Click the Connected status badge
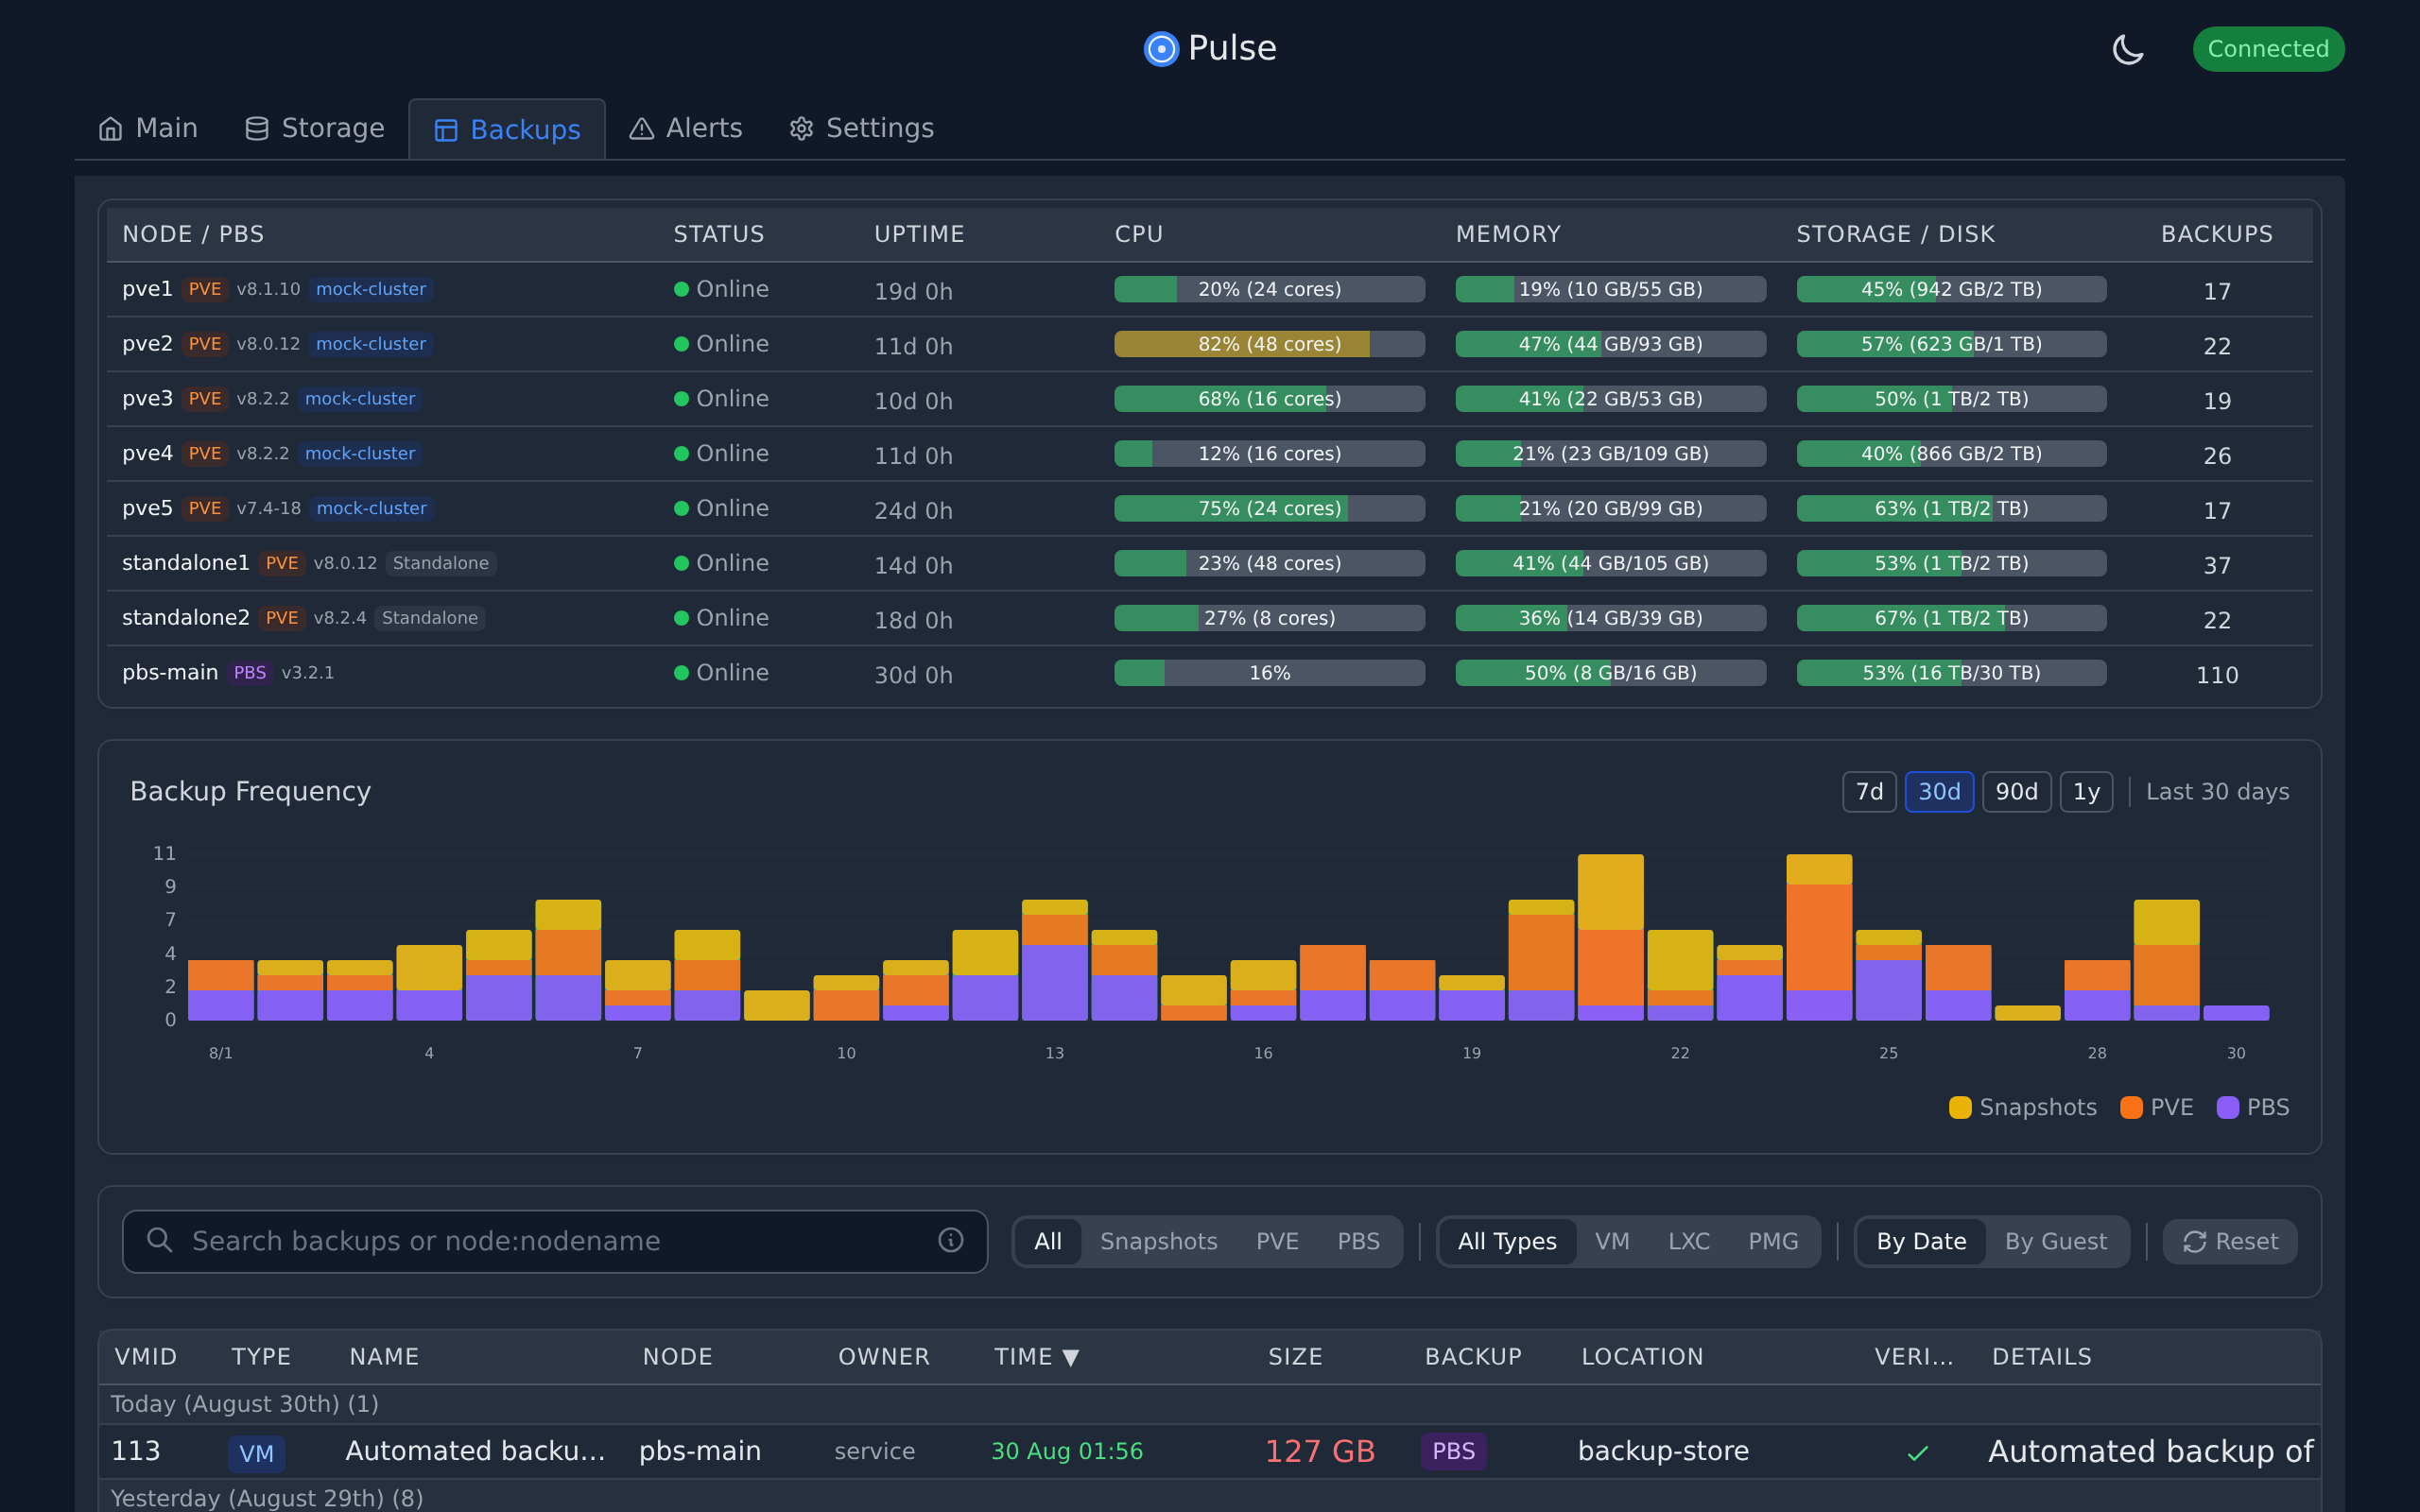This screenshot has width=2420, height=1512. pos(2267,49)
